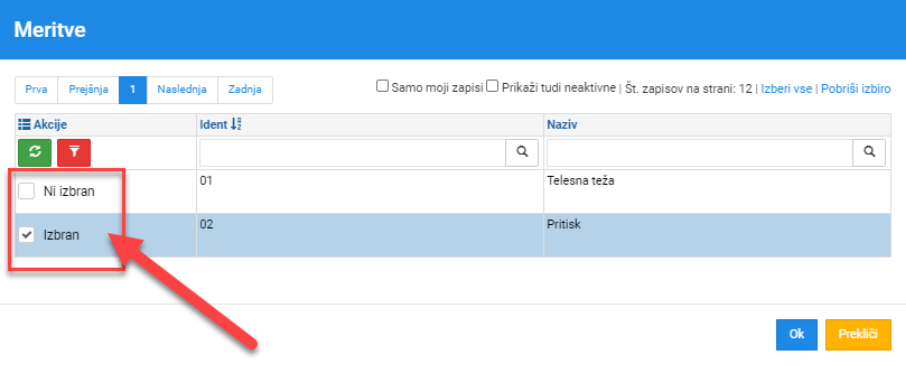This screenshot has height=366, width=906.
Task: Focus the Naziv filter input field
Action: coord(700,153)
